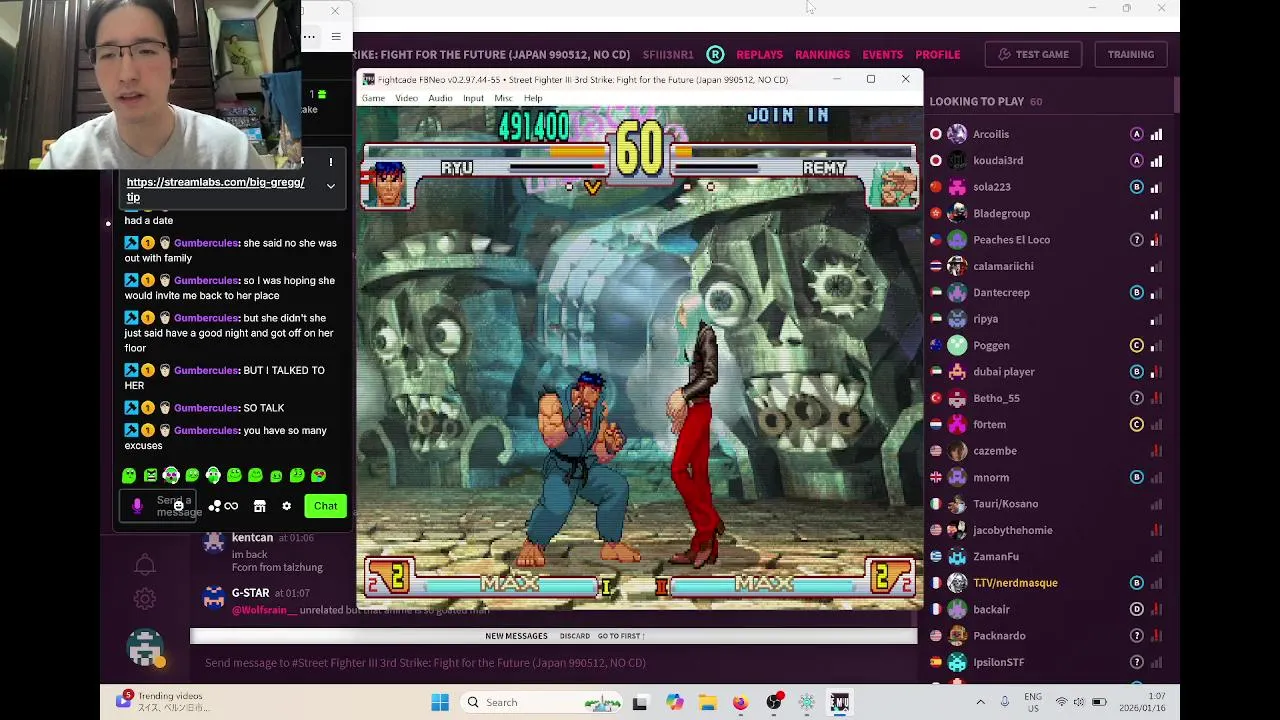Click the three-dots menu above chat

[309, 37]
